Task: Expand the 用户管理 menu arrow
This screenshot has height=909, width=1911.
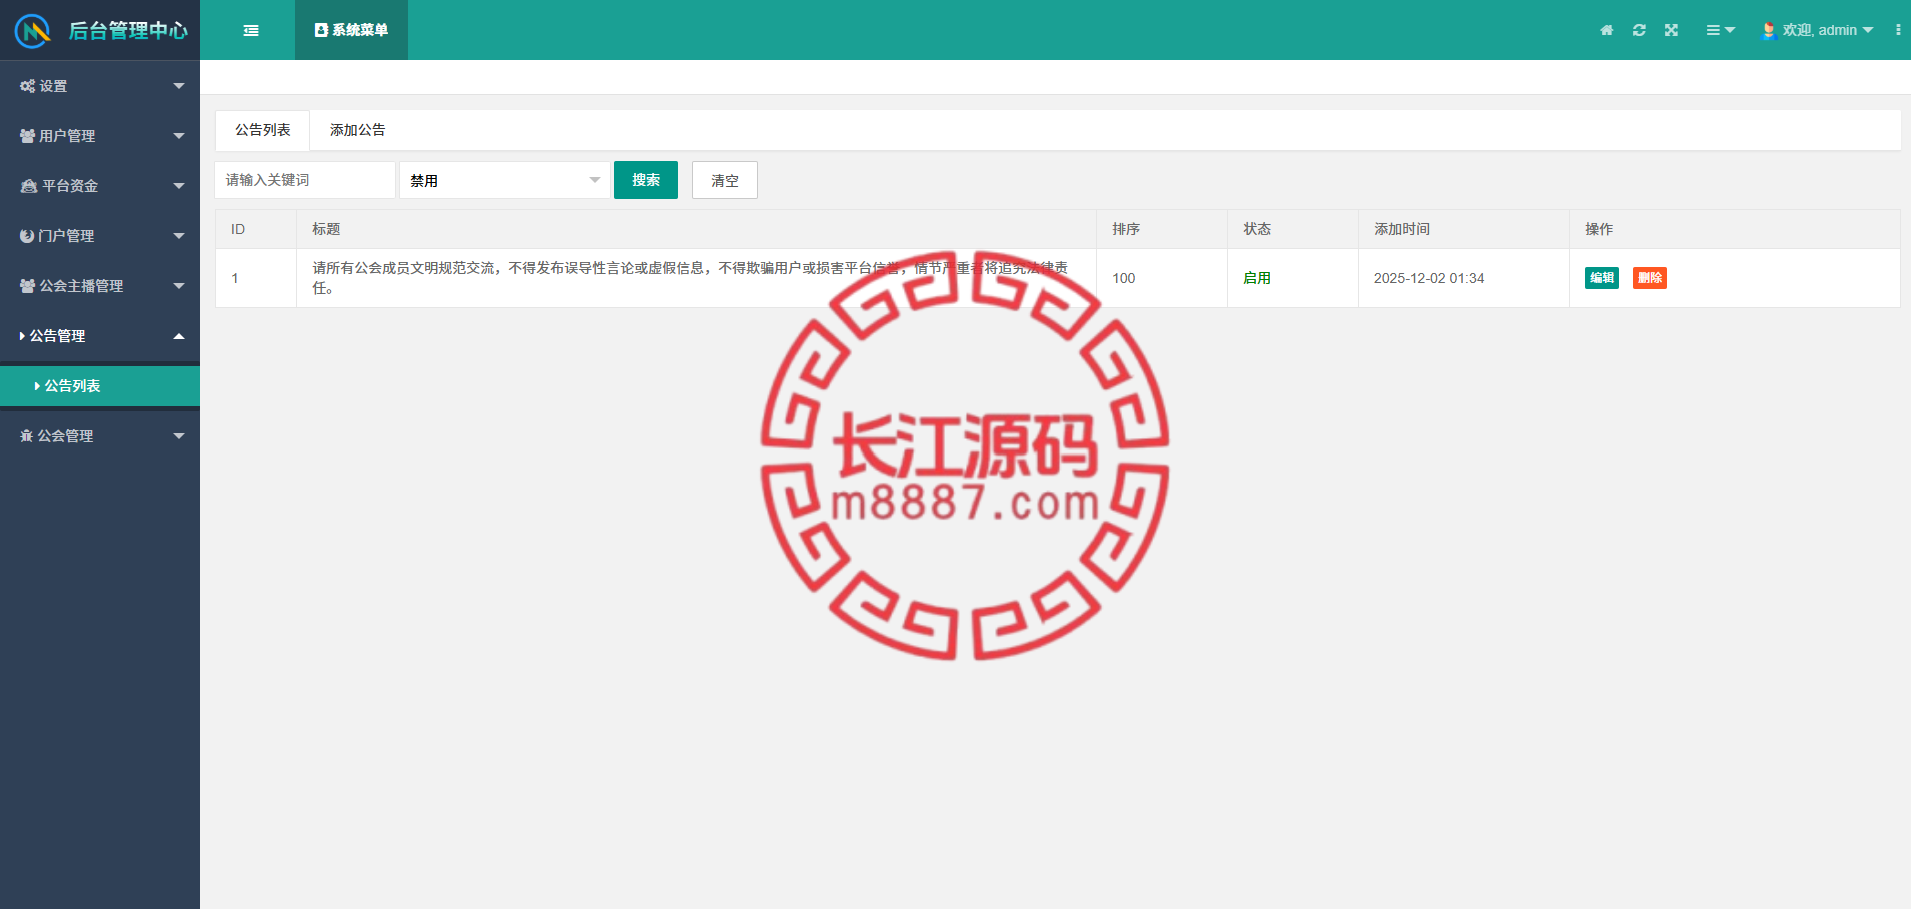Action: point(179,136)
